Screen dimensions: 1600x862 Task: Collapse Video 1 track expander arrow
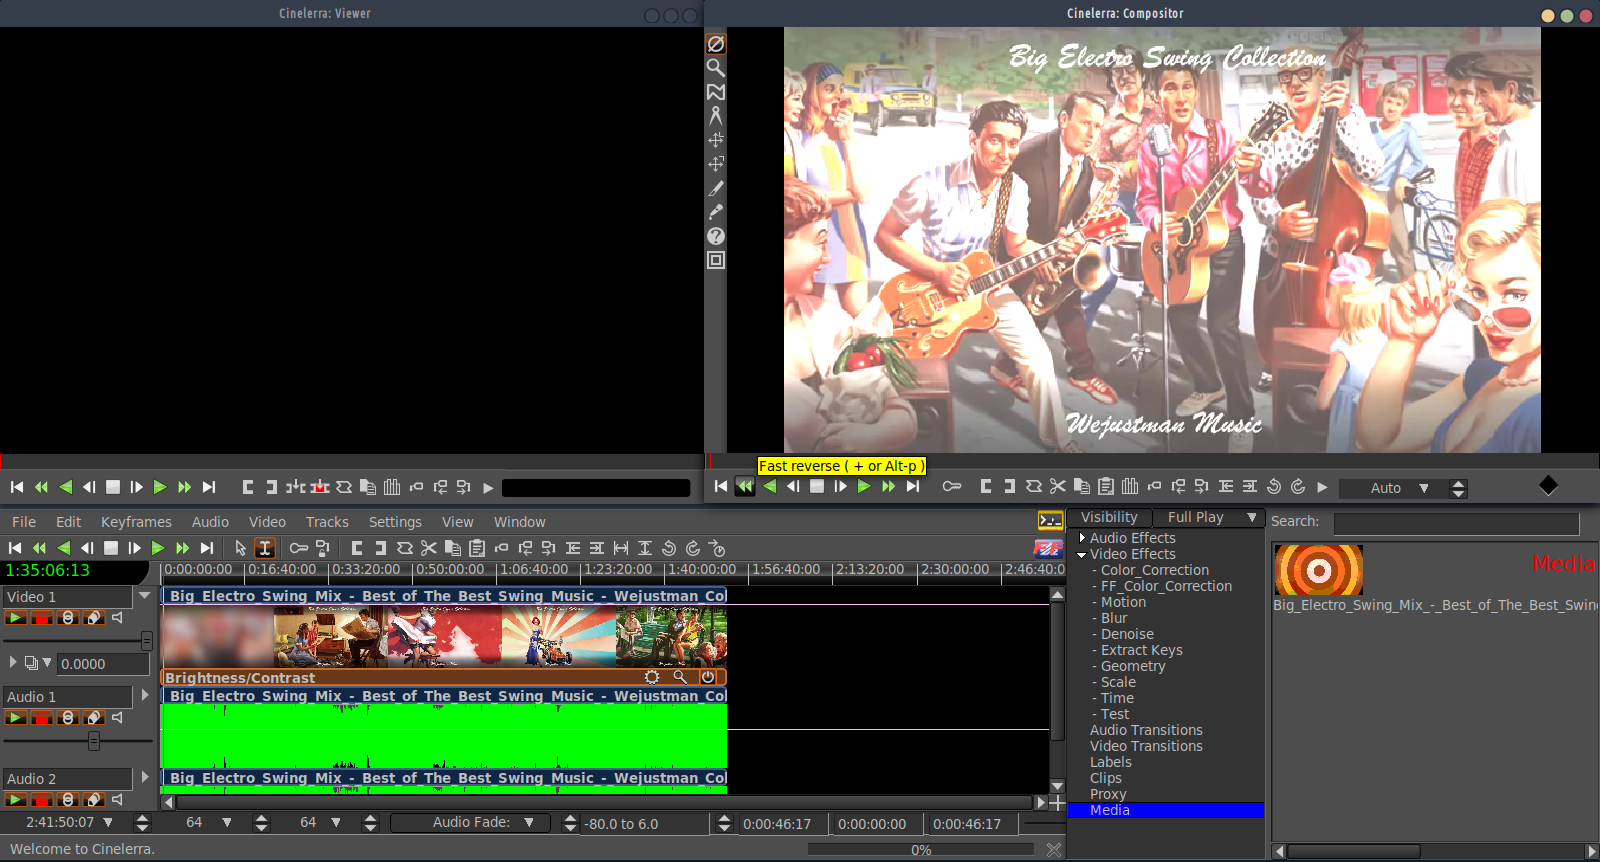(145, 596)
